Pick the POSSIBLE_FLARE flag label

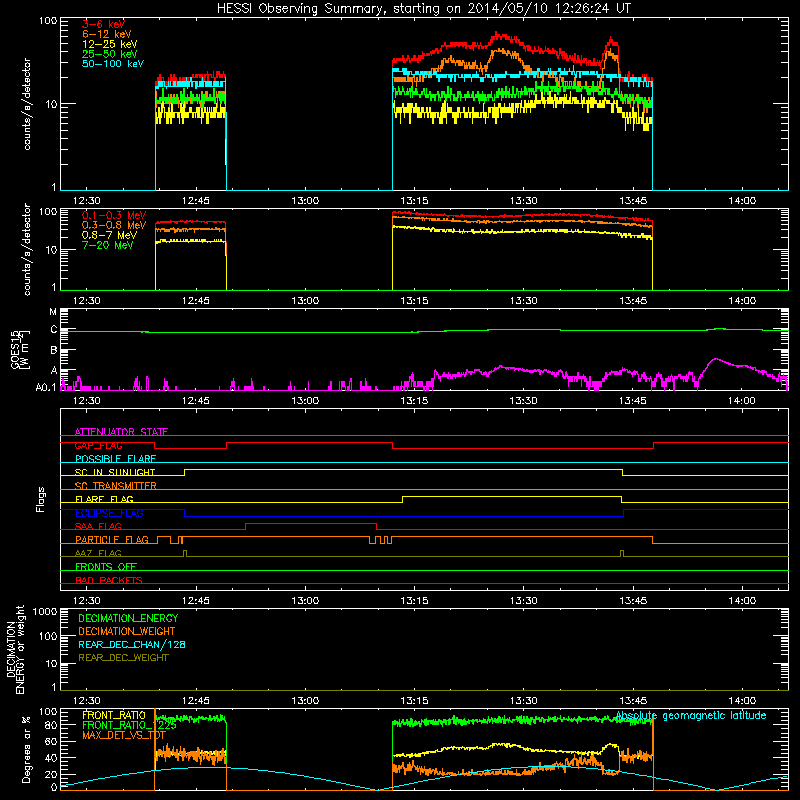[115, 459]
